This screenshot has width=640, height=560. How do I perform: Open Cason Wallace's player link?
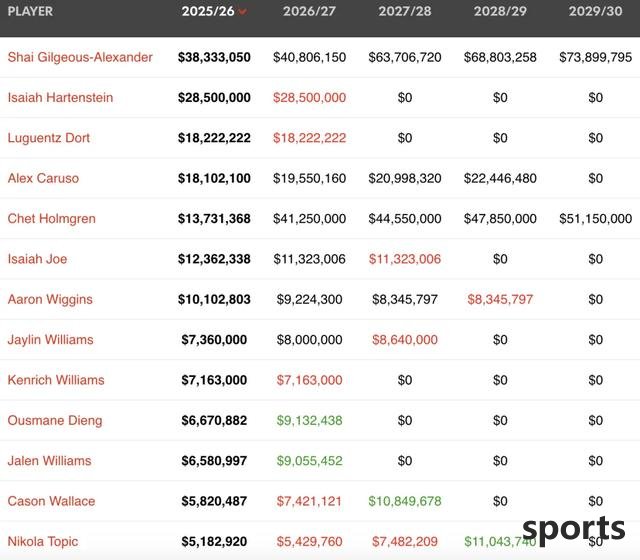51,501
